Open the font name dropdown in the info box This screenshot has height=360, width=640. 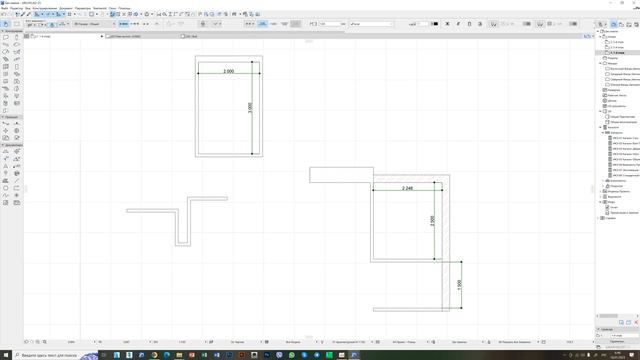(x=371, y=24)
